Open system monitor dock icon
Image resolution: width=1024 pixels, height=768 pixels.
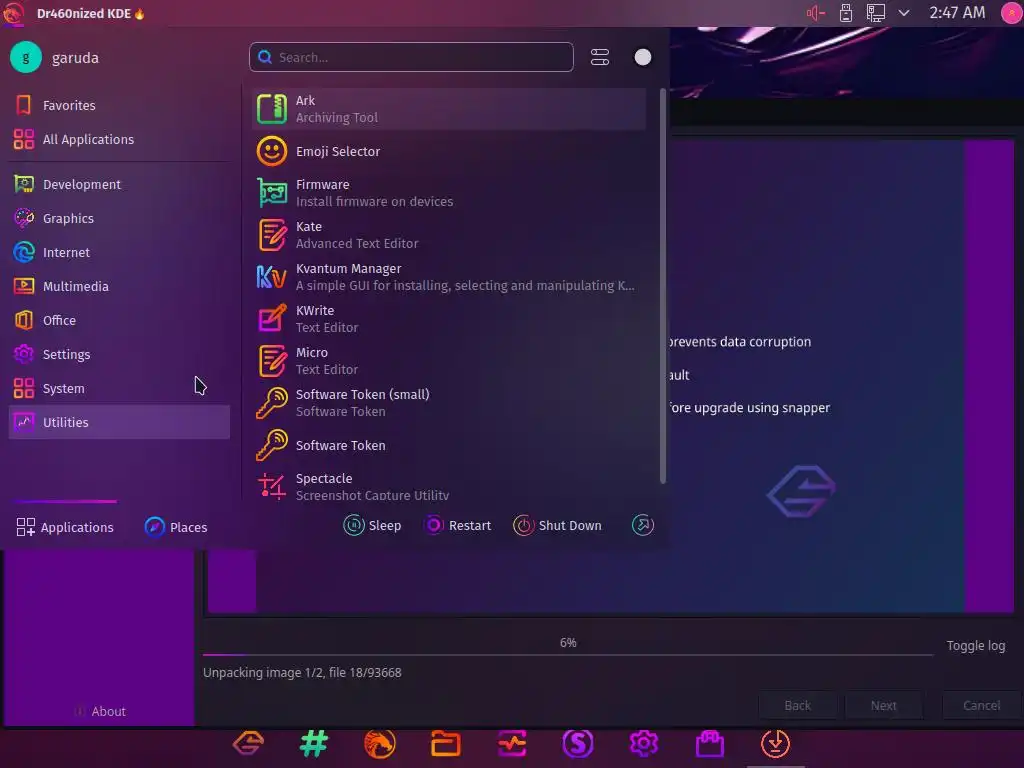point(512,743)
